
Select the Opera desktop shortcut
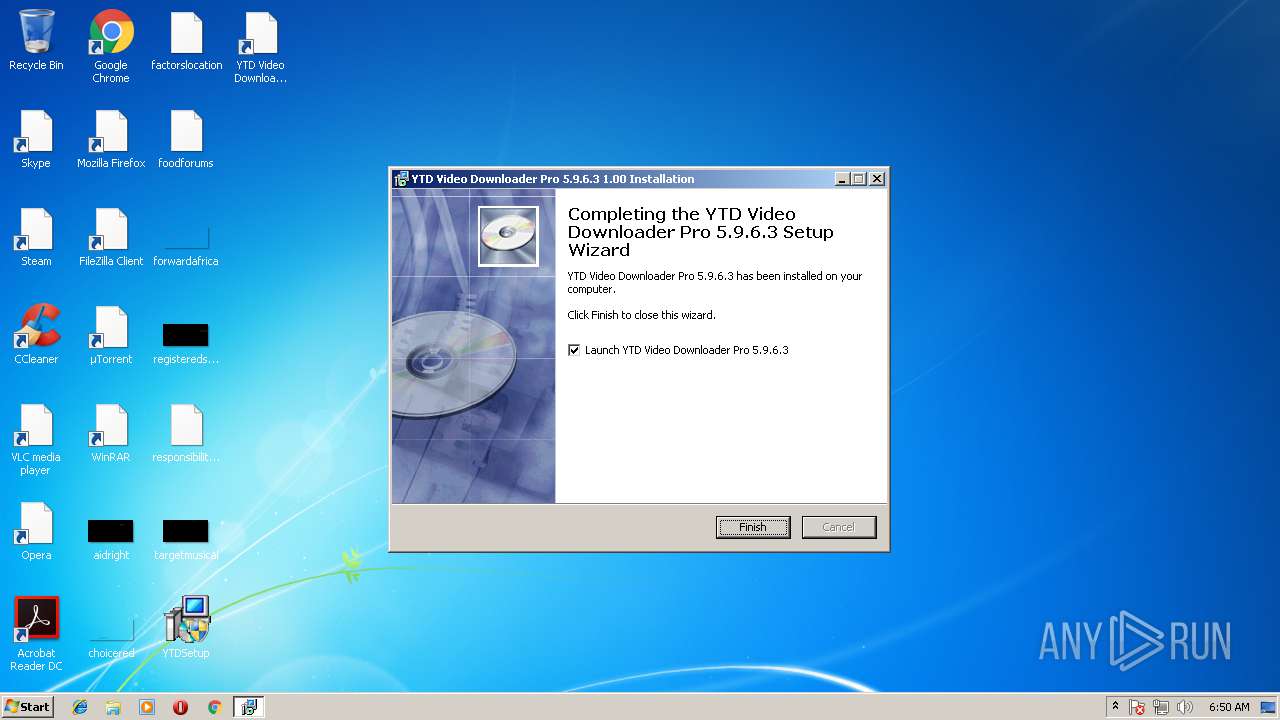click(x=36, y=531)
